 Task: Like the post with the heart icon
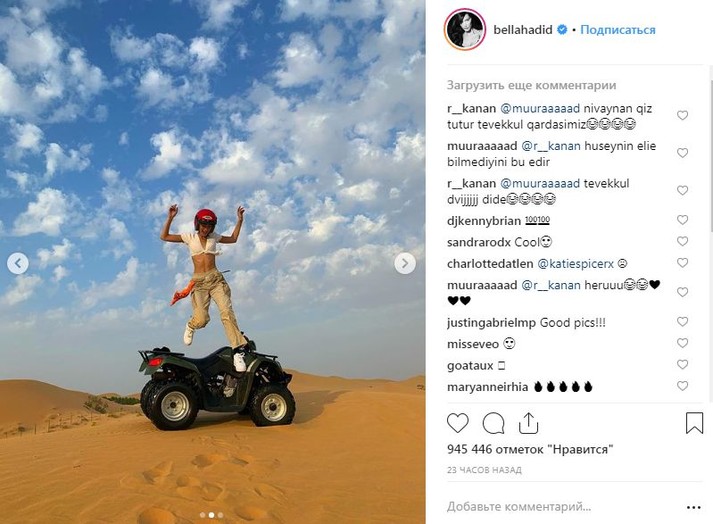(x=457, y=423)
